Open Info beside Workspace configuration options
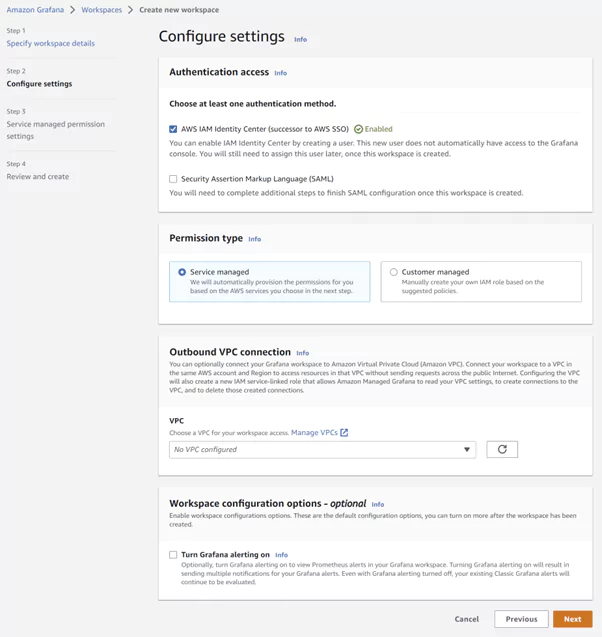The image size is (602, 637). click(x=377, y=504)
